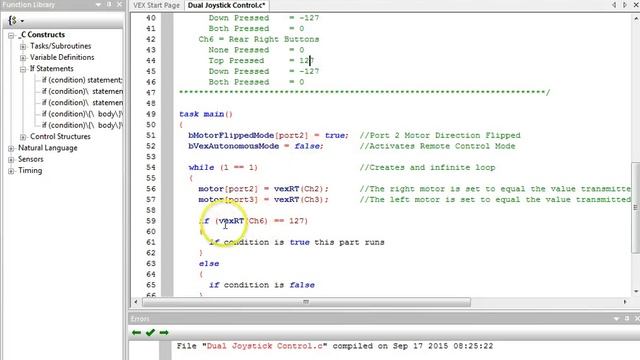The height and width of the screenshot is (360, 640).
Task: Switch to the VEX Start Page tab
Action: [x=156, y=5]
